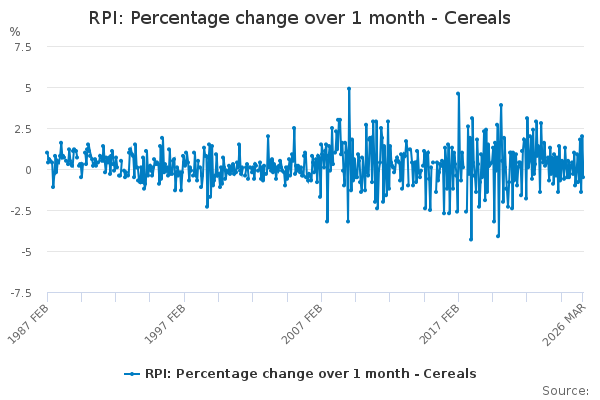The image size is (600, 400).
Task: Click the Source label at bottom right
Action: click(x=566, y=390)
